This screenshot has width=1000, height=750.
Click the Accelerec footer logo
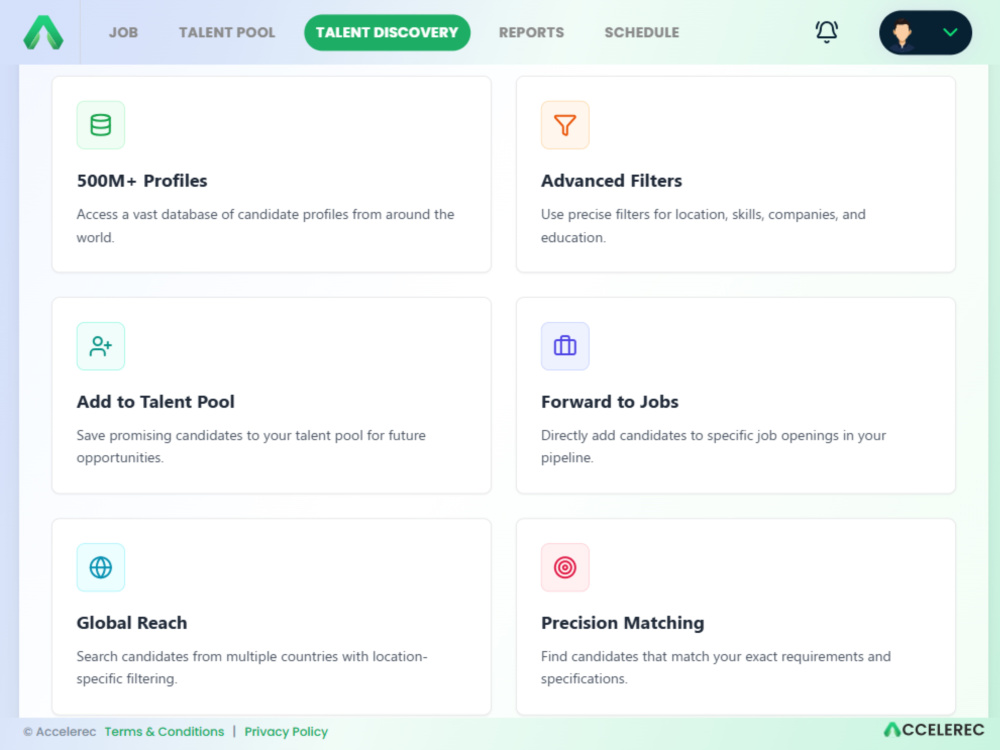[934, 730]
